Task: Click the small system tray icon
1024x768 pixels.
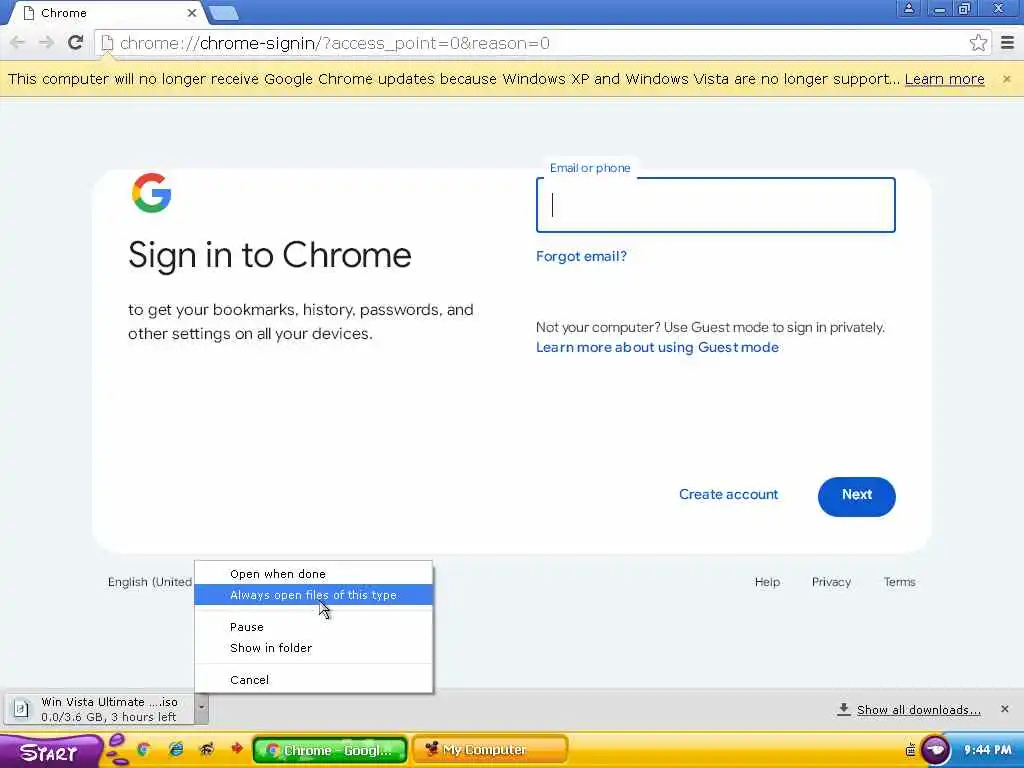Action: (x=910, y=750)
